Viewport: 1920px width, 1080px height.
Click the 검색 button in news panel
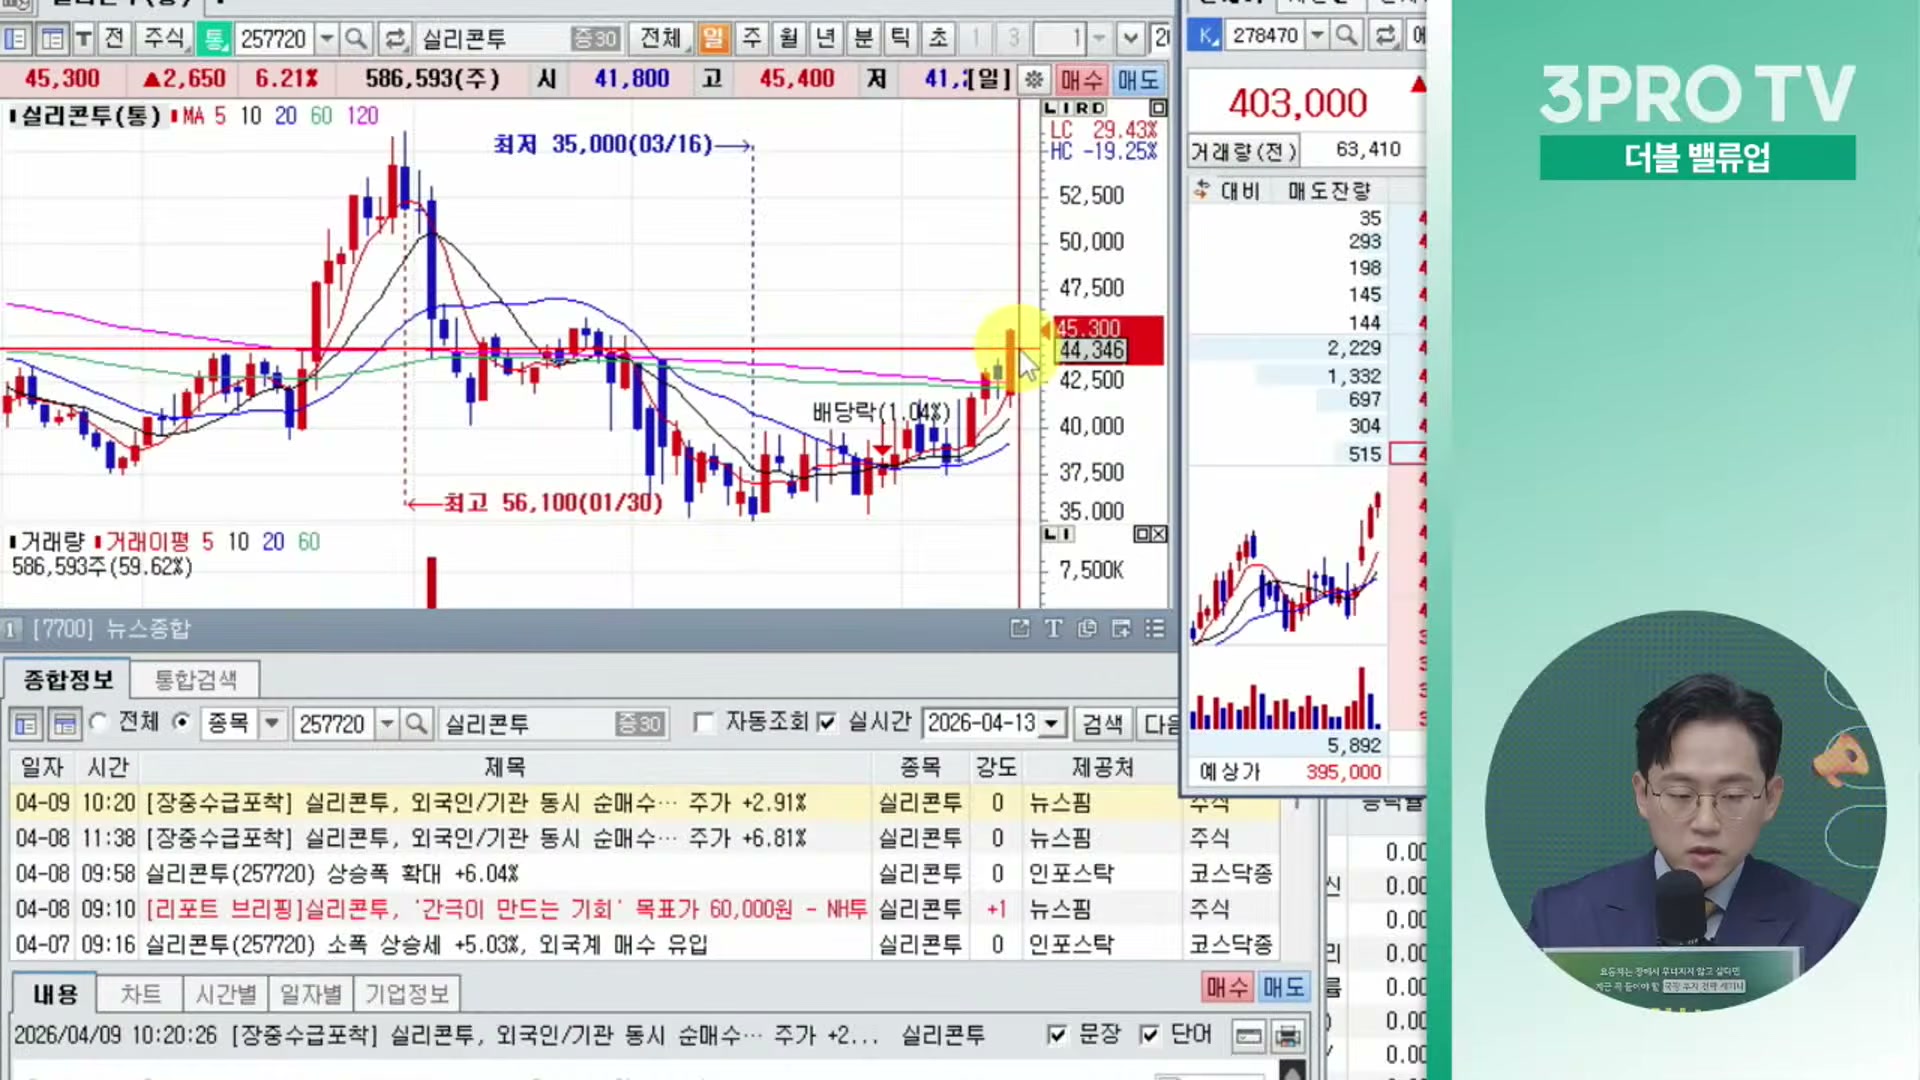(1102, 723)
